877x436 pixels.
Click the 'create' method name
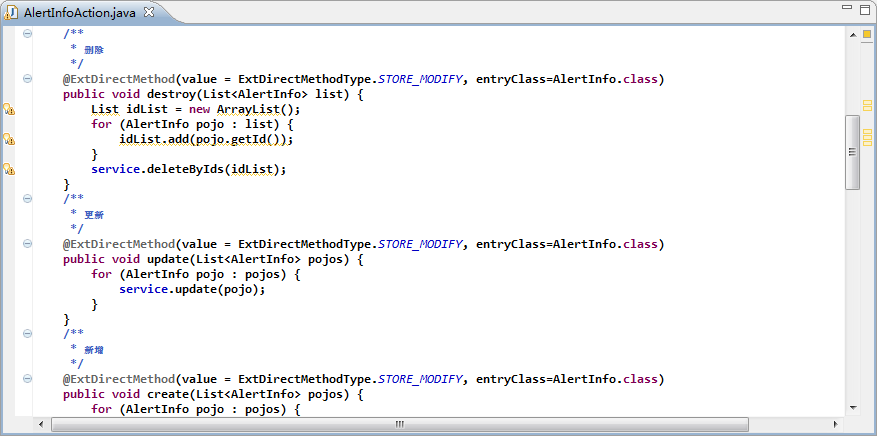point(166,395)
